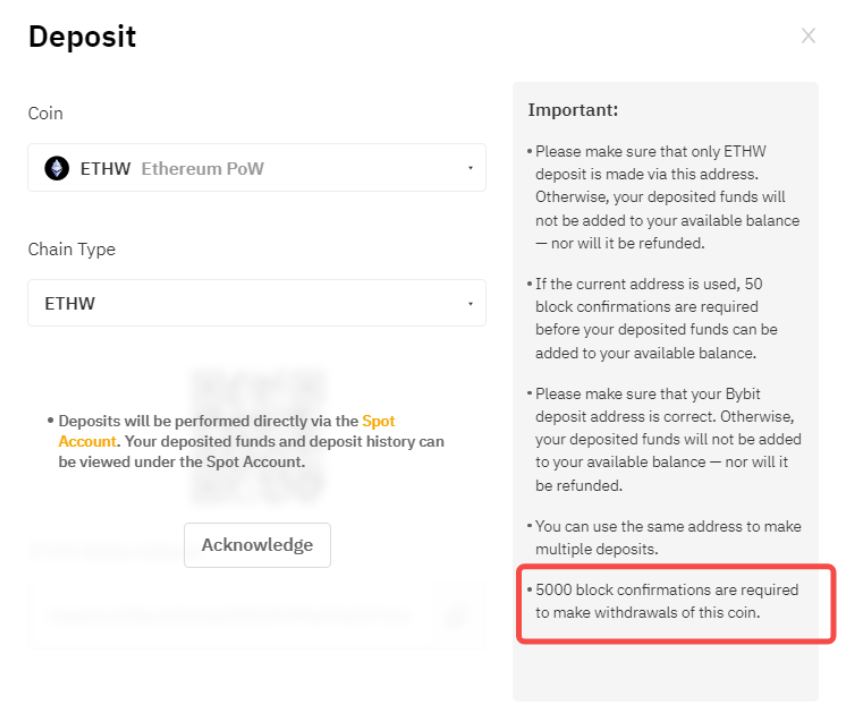This screenshot has width=865, height=714.
Task: Click the blurred deposit address field
Action: [230, 615]
